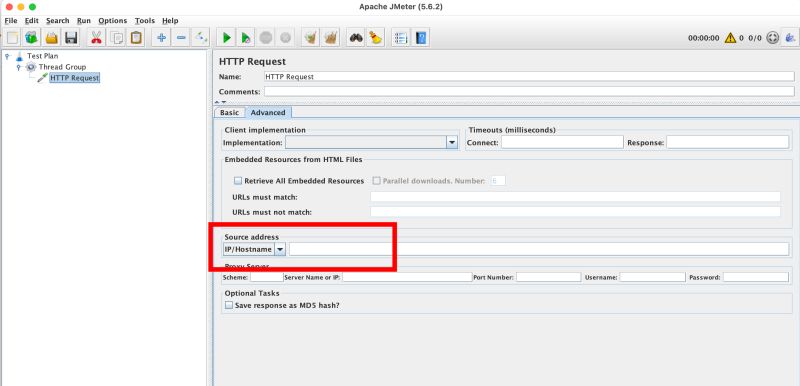Collapse the Thread Group tree node
Image resolution: width=800 pixels, height=386 pixels.
[18, 67]
